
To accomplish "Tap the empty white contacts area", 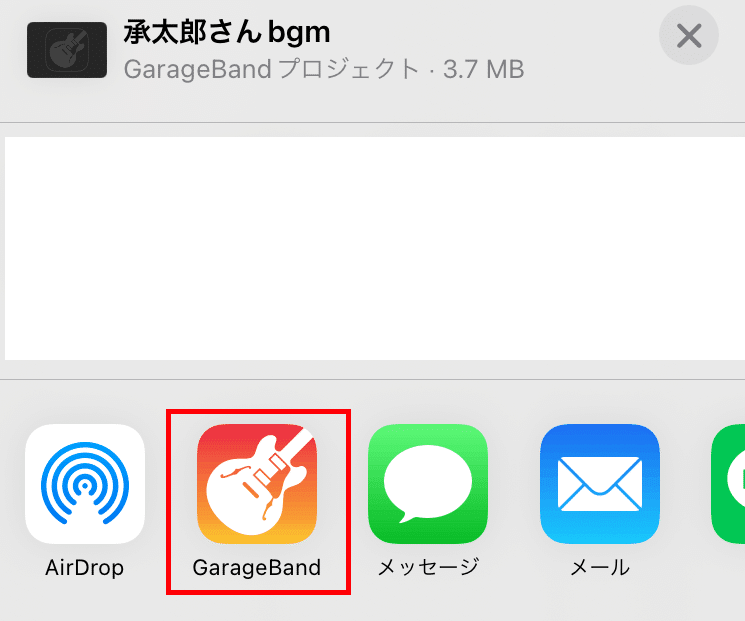I will click(x=375, y=248).
